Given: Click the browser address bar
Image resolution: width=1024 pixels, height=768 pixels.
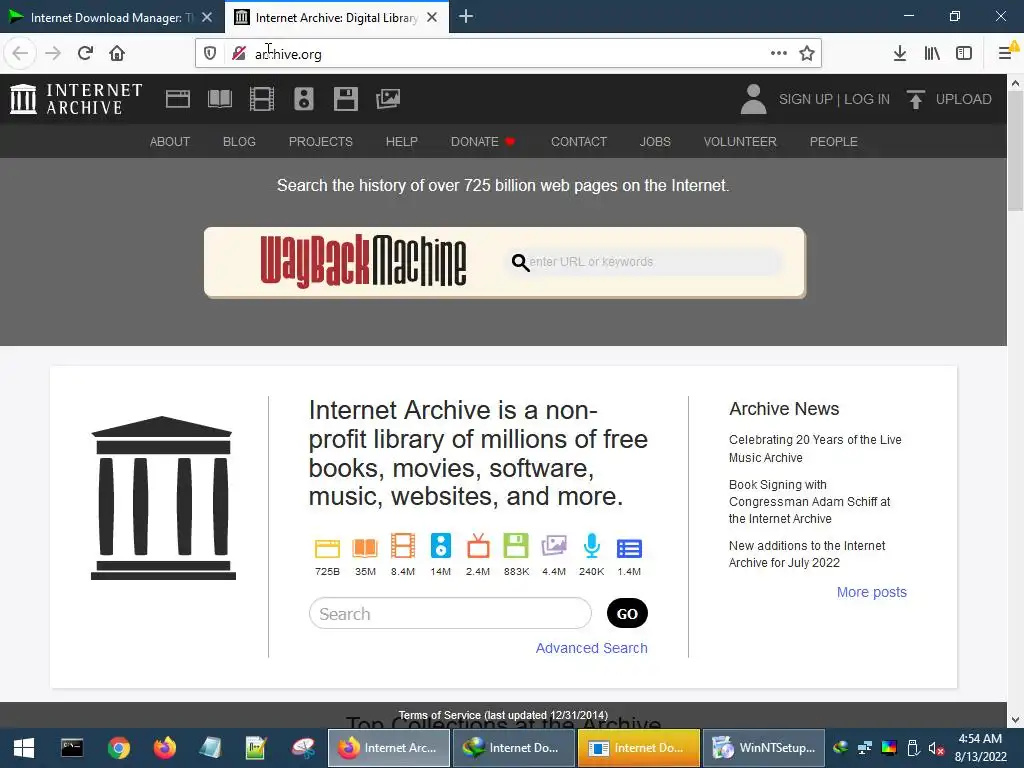Looking at the screenshot, I should [509, 54].
